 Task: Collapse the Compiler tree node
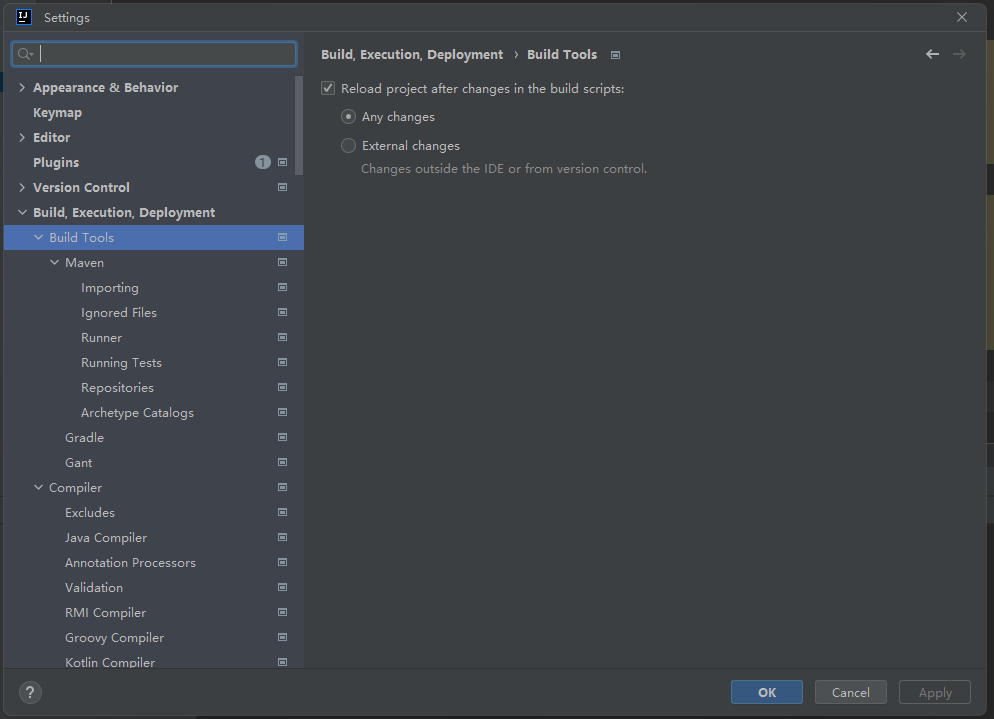pos(38,488)
